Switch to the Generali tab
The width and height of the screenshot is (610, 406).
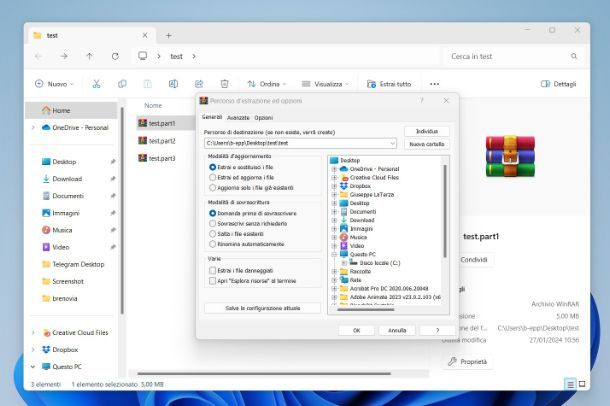[x=212, y=117]
